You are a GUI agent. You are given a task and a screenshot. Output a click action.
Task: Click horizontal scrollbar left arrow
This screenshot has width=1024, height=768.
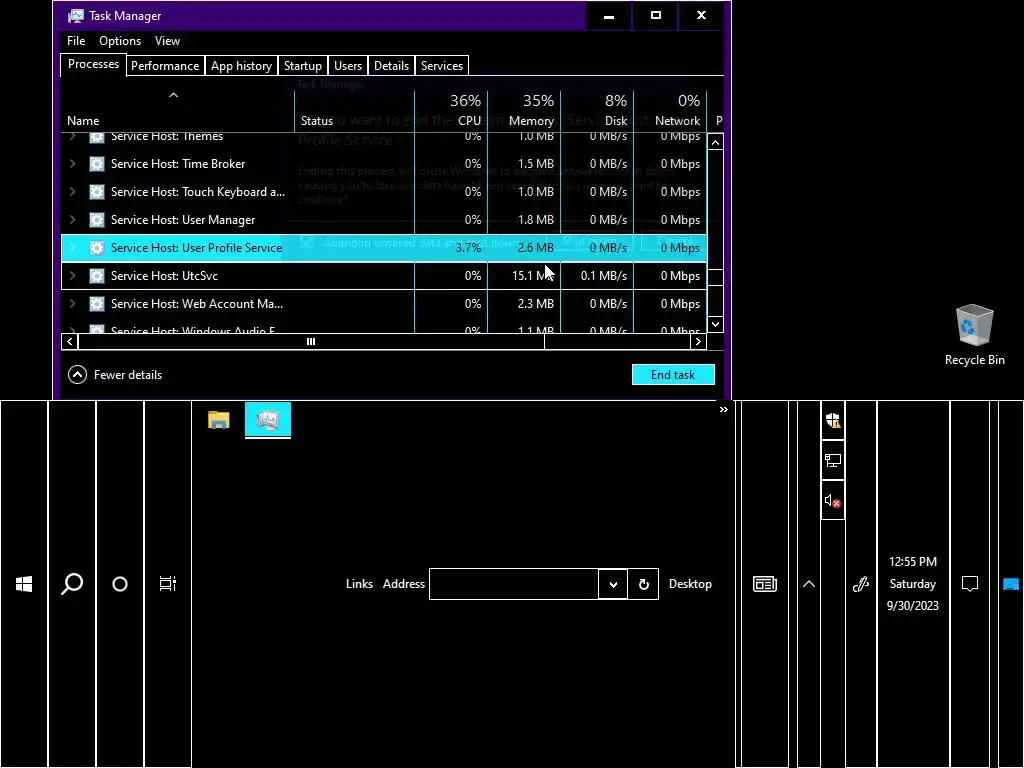click(x=69, y=342)
